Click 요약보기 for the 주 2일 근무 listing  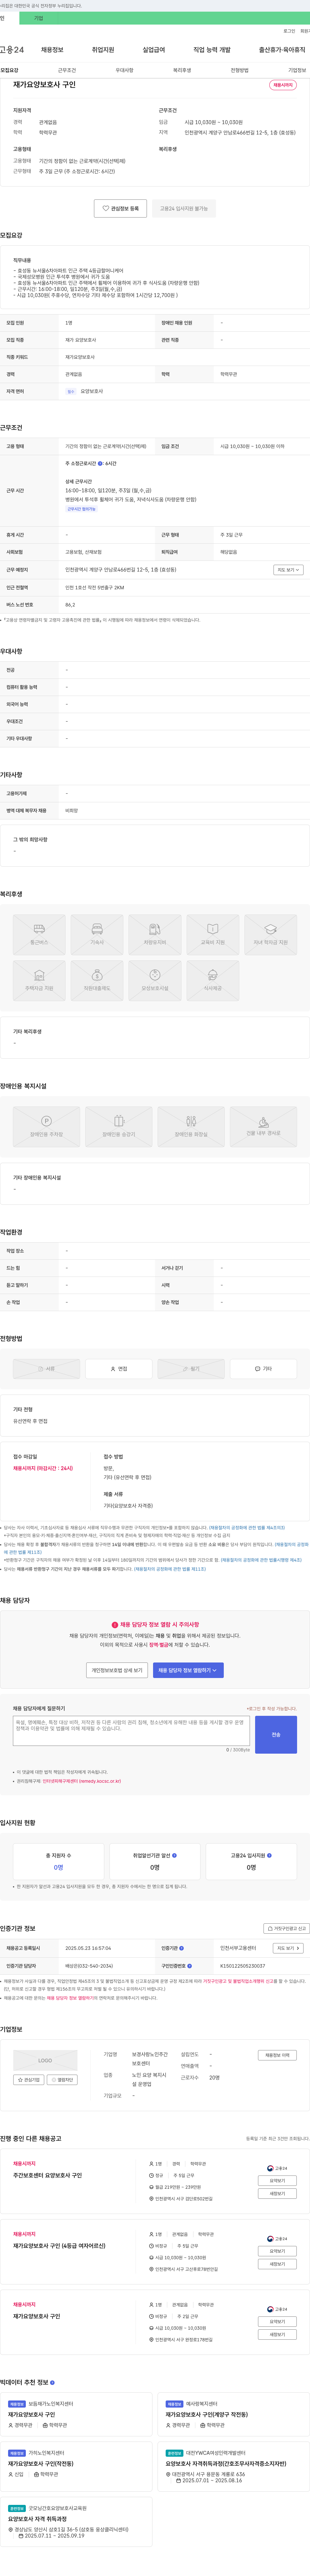(277, 2321)
